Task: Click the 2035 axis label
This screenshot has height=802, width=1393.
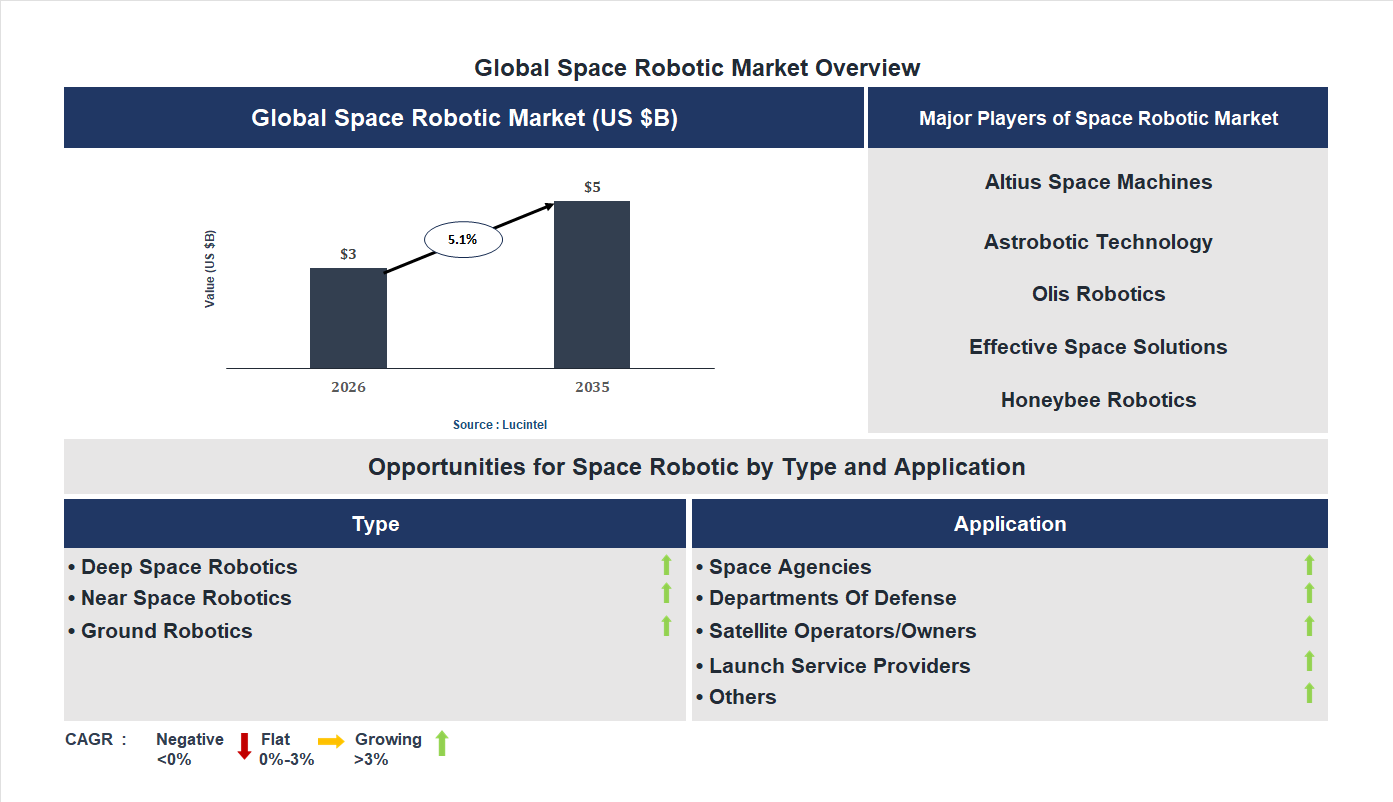Action: (x=592, y=387)
